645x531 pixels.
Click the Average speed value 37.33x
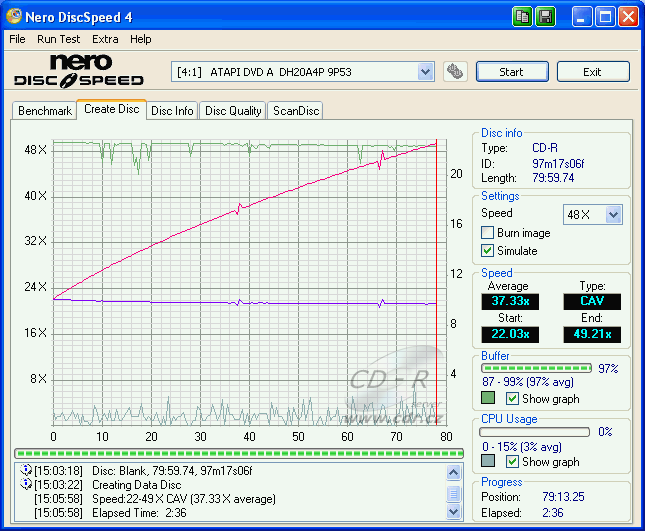(x=510, y=301)
